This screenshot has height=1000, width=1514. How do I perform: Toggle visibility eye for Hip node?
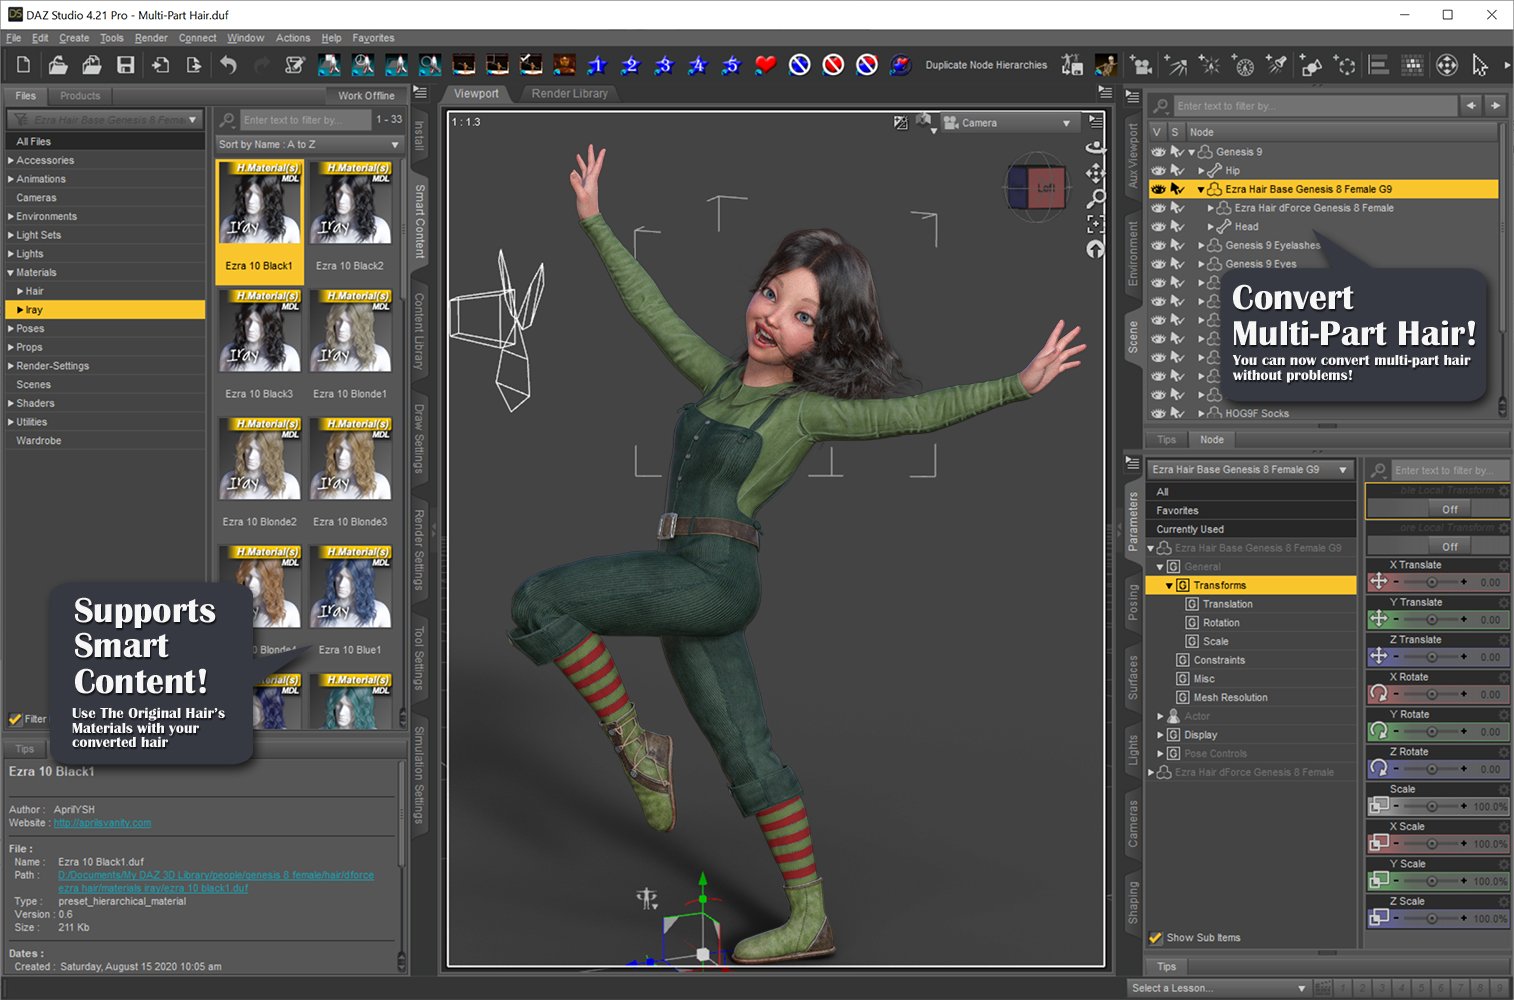point(1158,170)
